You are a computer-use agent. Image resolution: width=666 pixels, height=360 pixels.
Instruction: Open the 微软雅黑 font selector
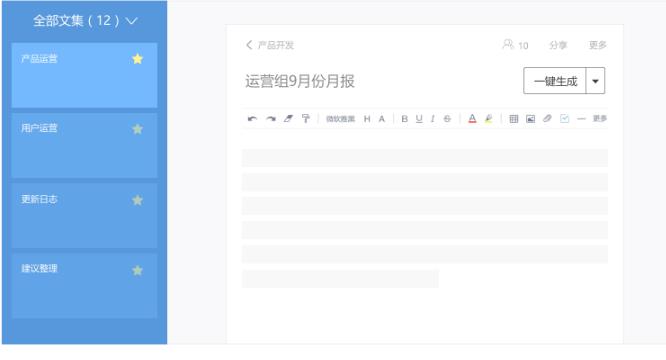click(x=340, y=119)
